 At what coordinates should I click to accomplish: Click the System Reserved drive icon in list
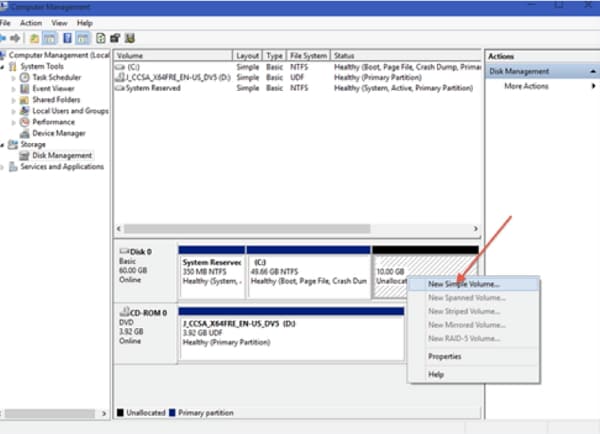(120, 88)
